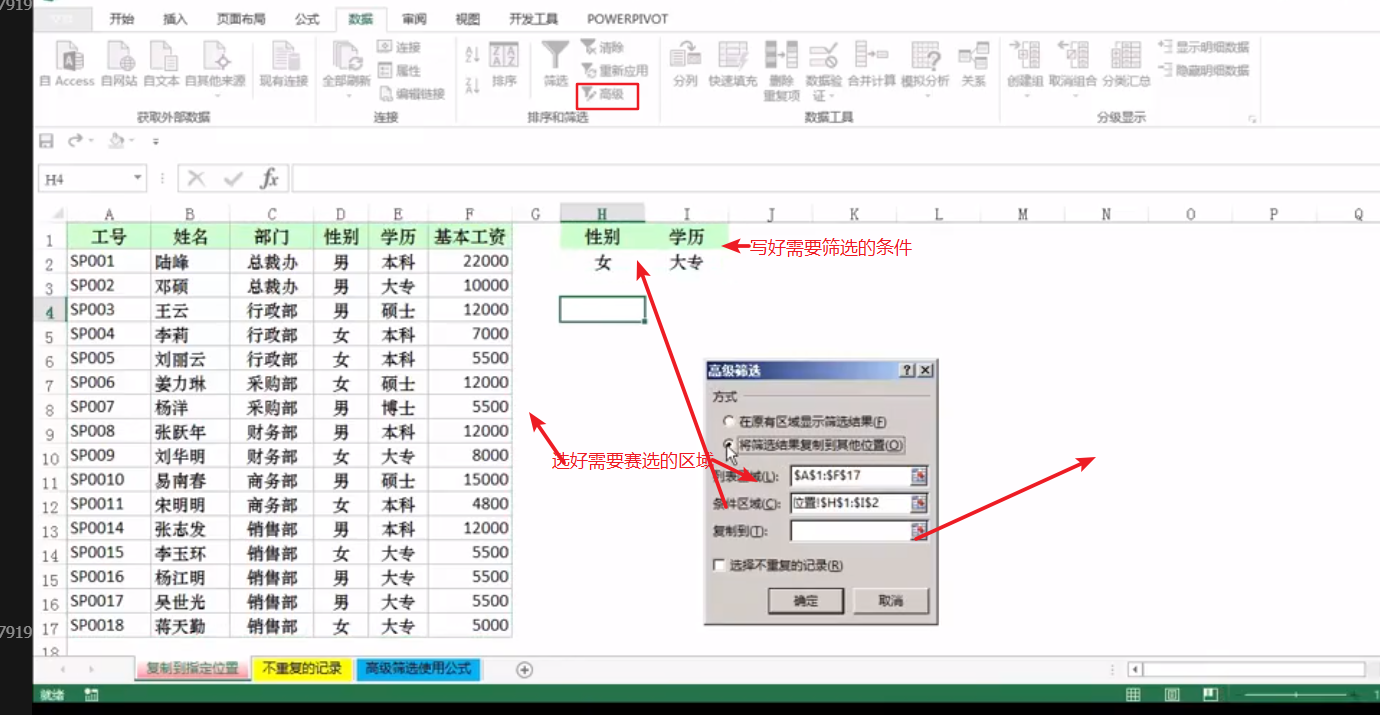This screenshot has width=1380, height=715.
Task: Click the Edit Links (编辑链接) button
Action: click(x=412, y=94)
